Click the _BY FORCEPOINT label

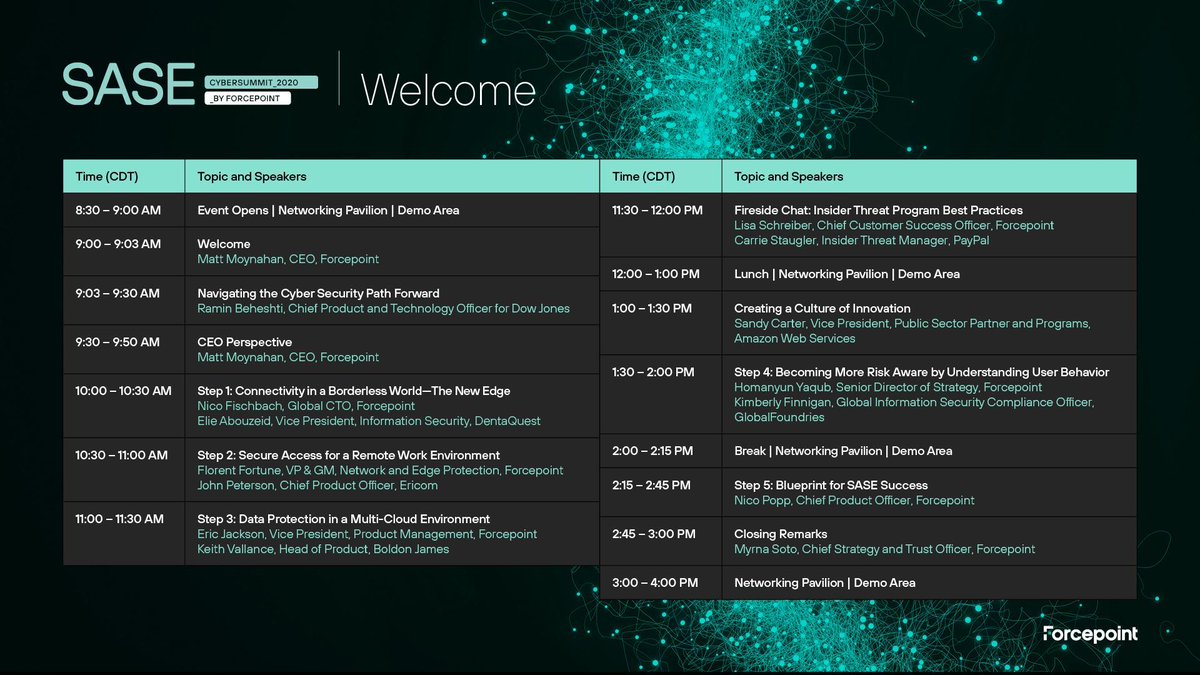[247, 98]
